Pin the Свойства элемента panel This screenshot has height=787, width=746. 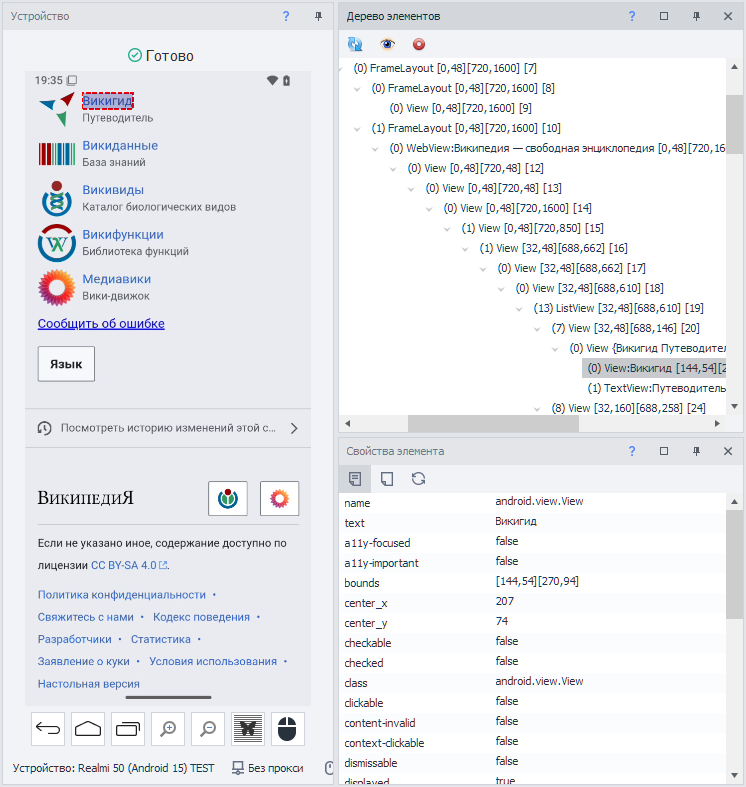pos(696,451)
